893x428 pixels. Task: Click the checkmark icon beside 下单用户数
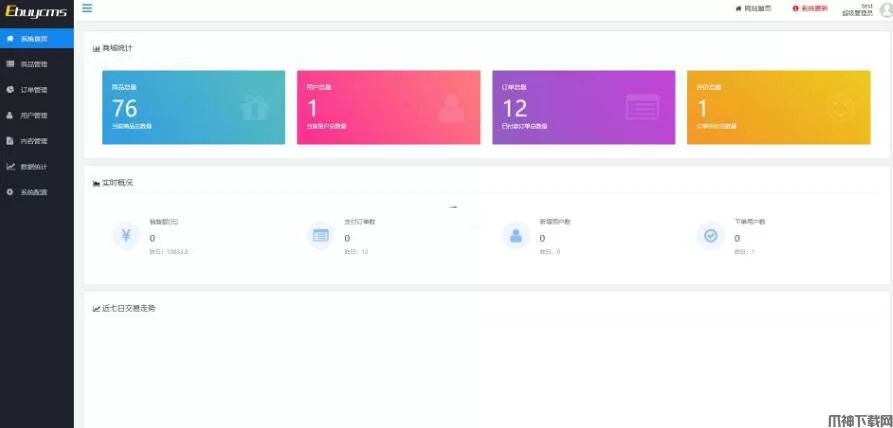click(x=711, y=236)
